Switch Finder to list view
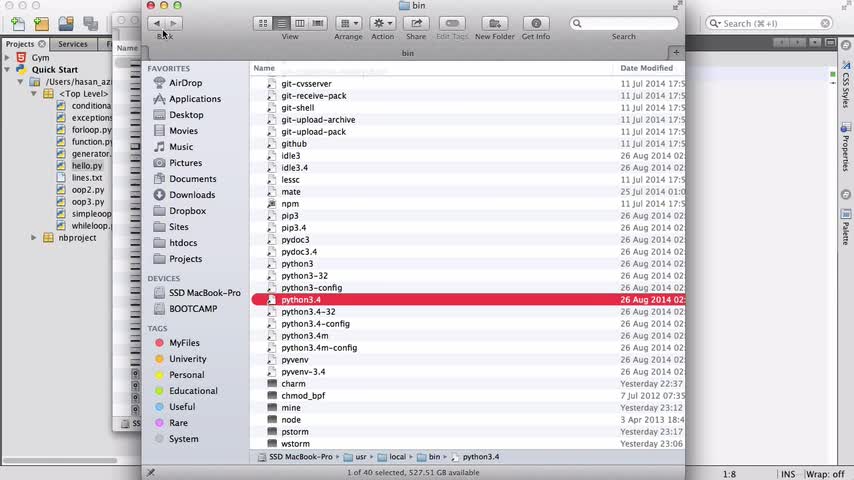The width and height of the screenshot is (854, 480). 282,23
